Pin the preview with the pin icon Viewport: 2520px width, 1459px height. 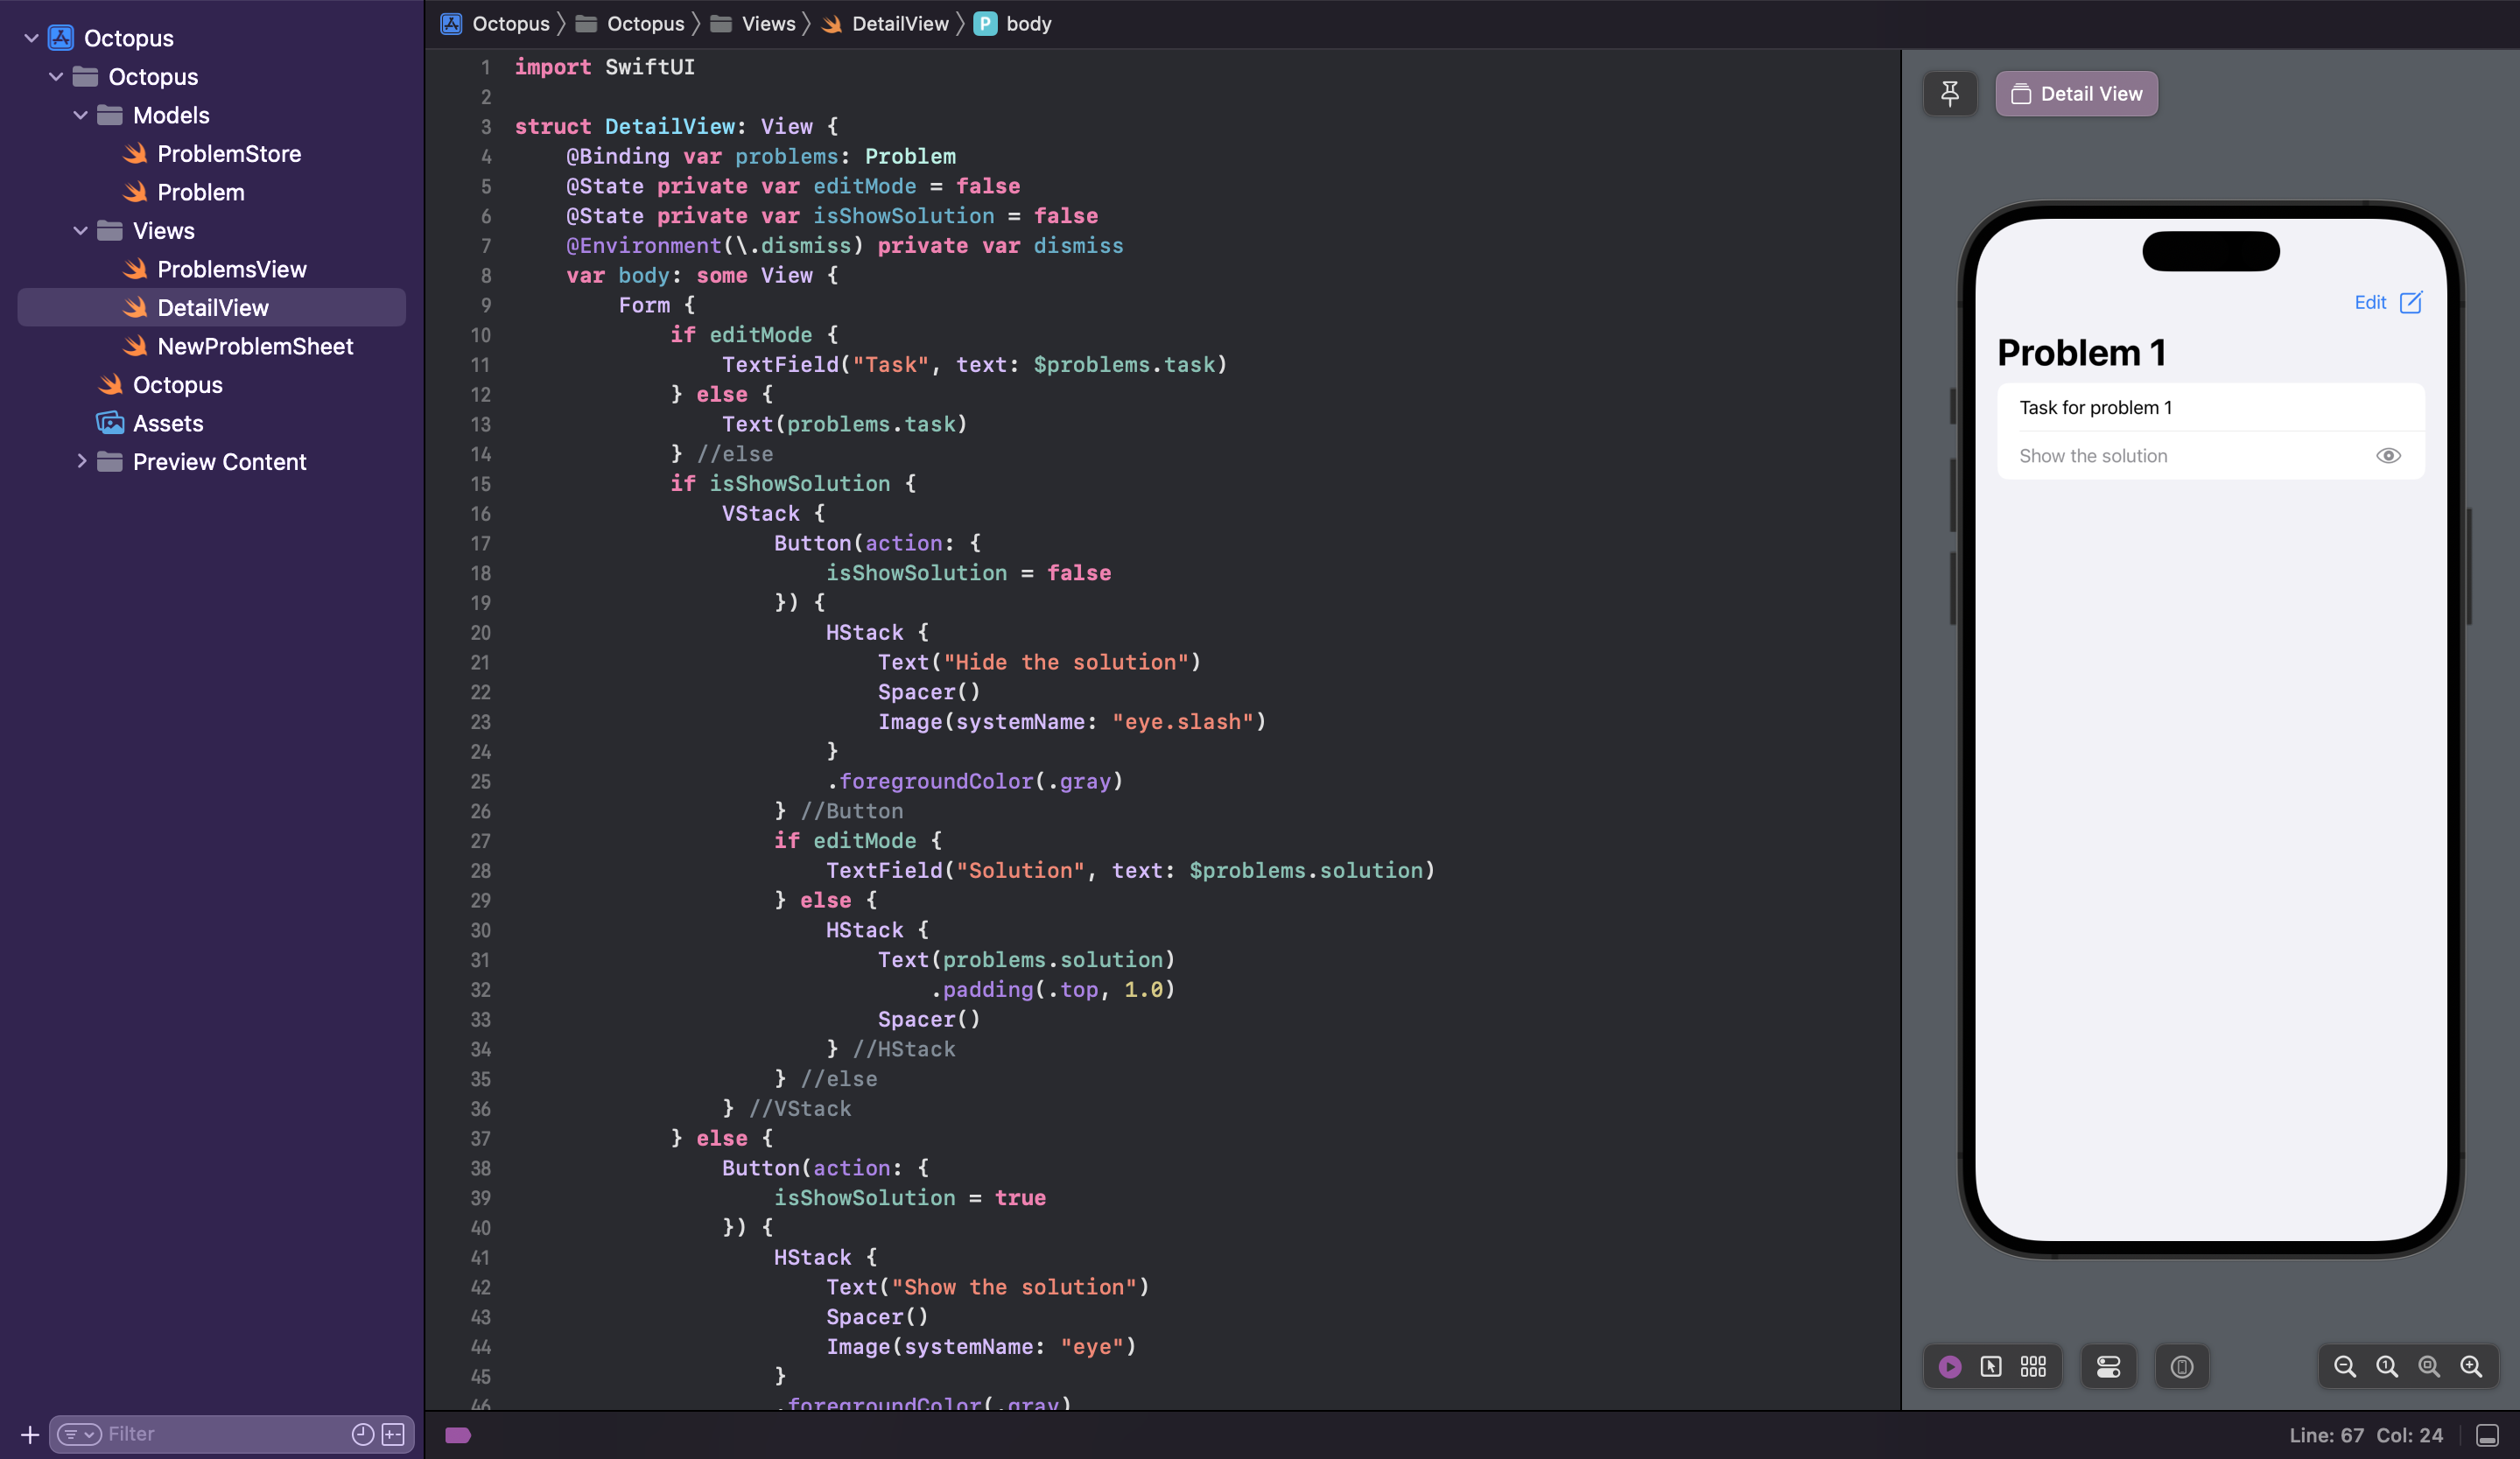click(1949, 94)
